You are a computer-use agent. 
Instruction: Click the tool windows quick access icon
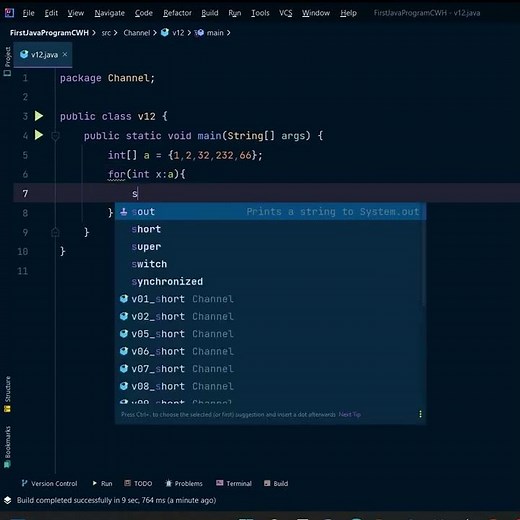click(8, 500)
